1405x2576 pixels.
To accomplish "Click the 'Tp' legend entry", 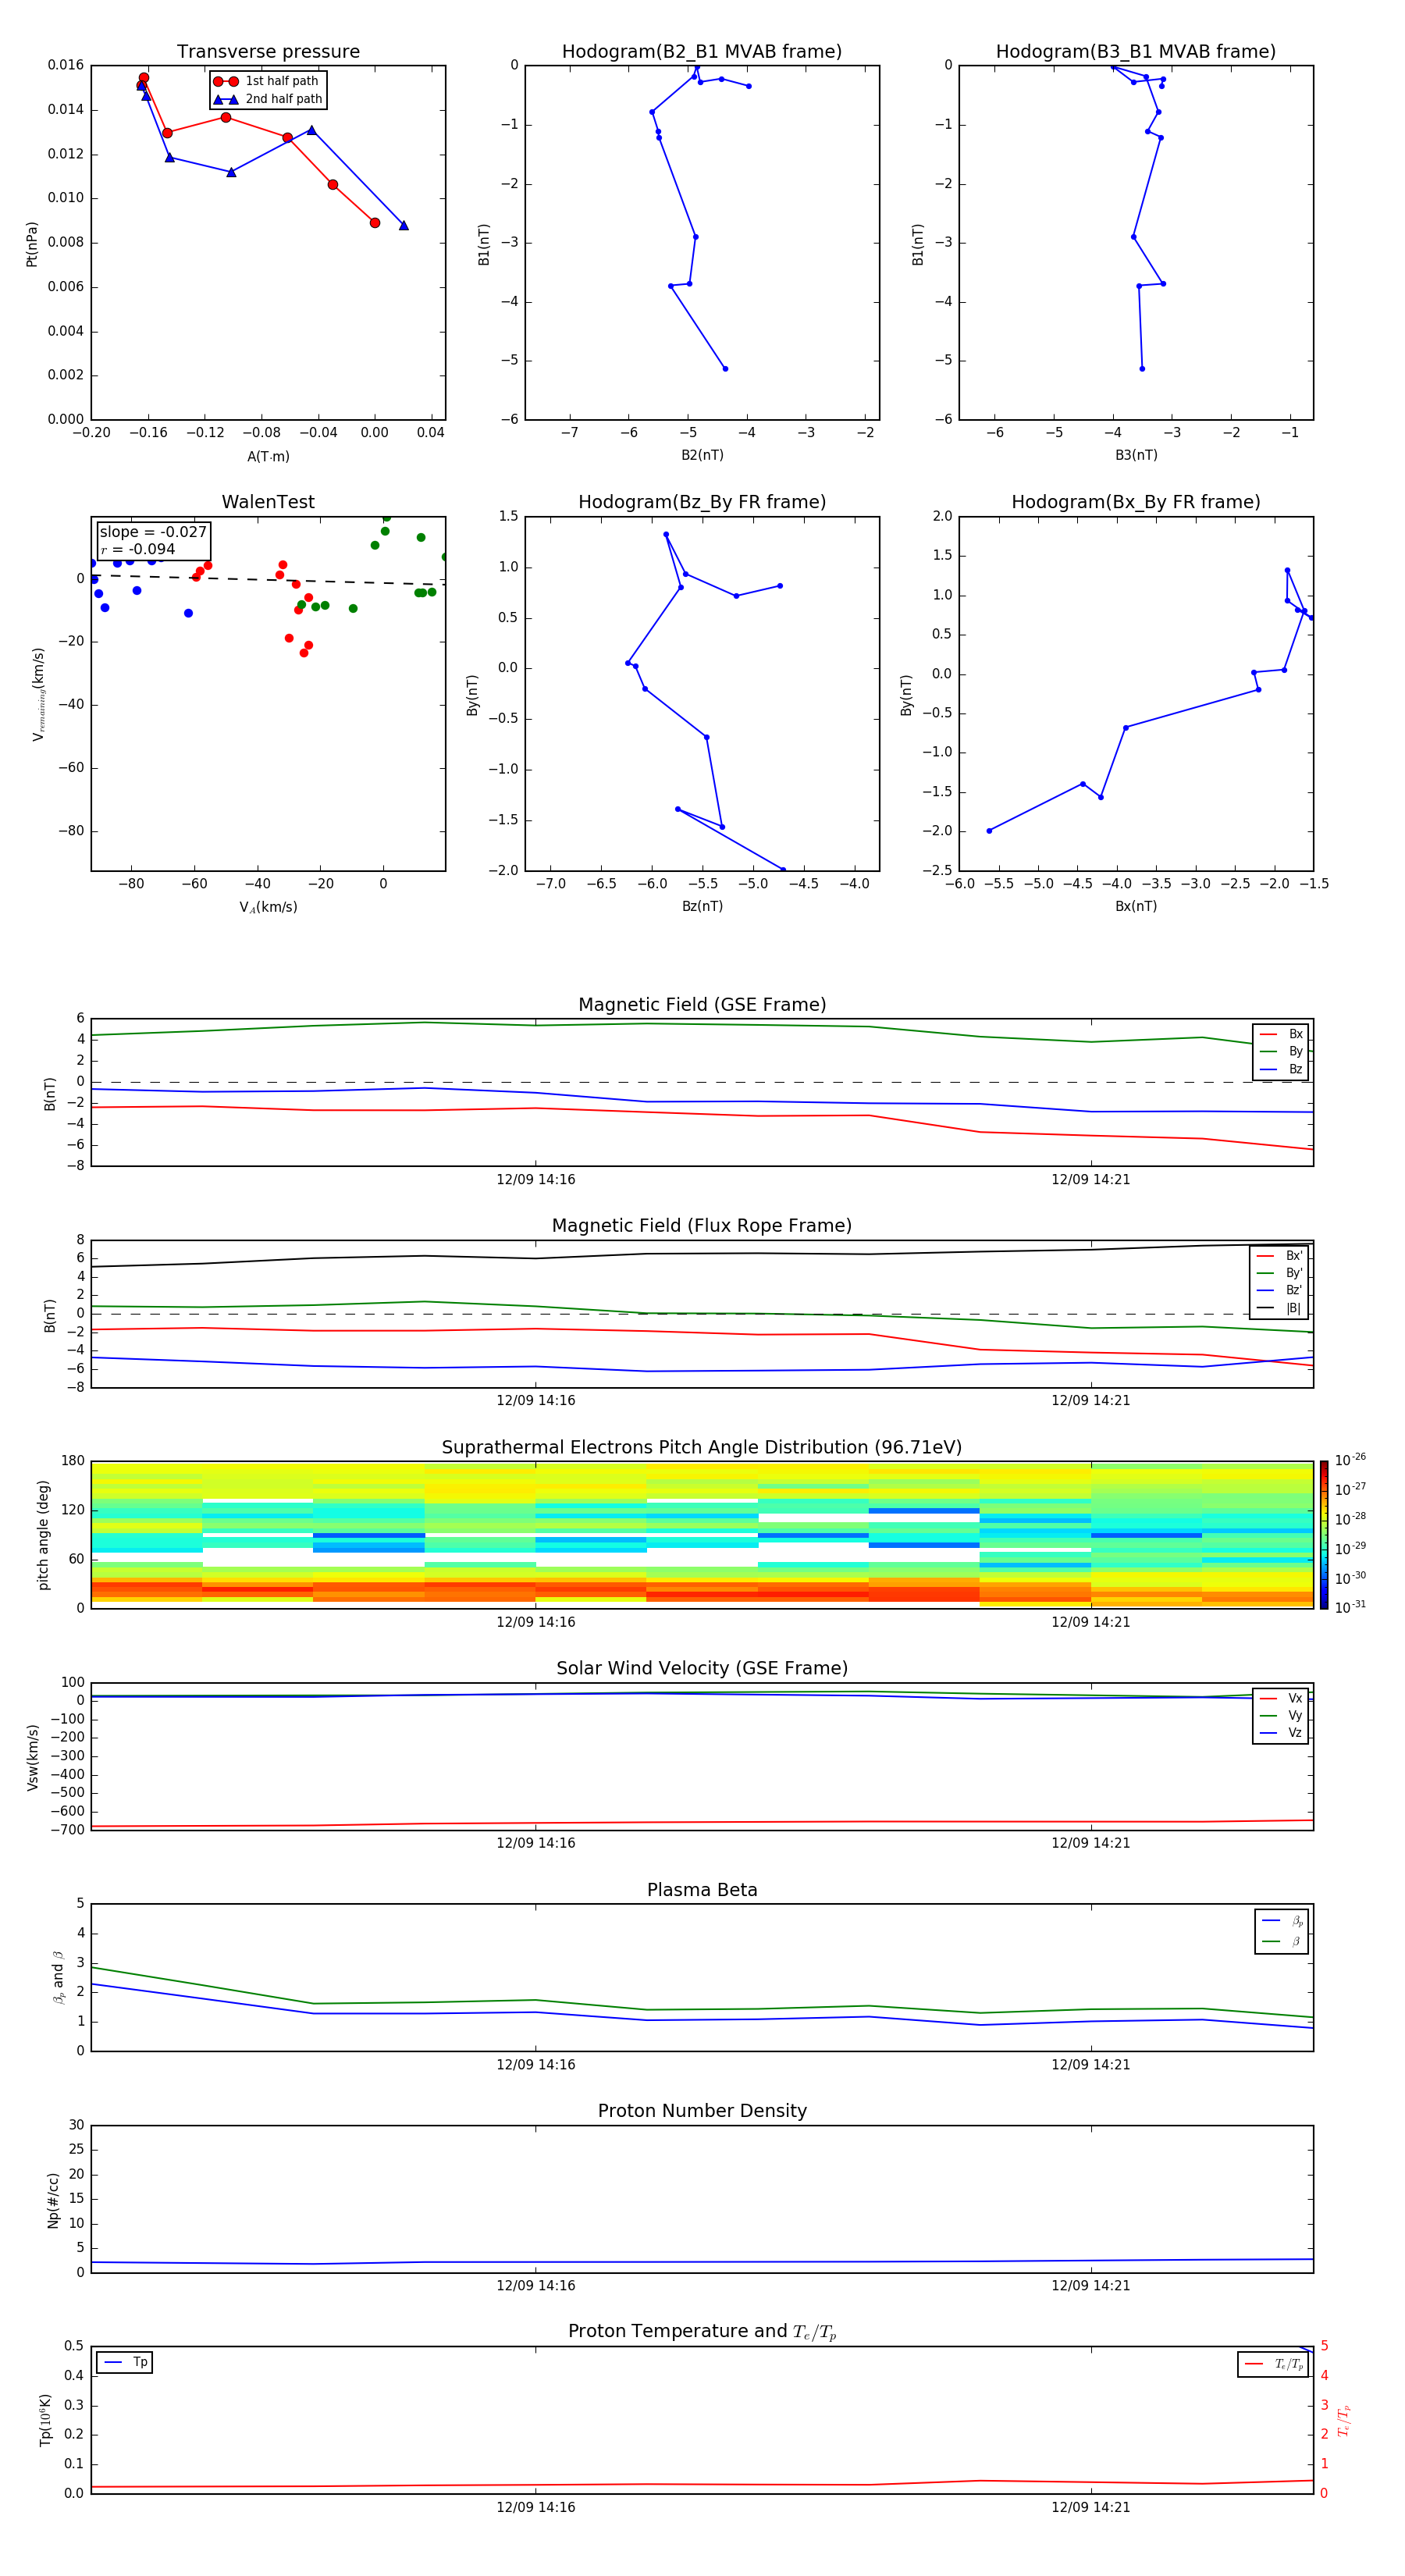I will pos(125,2362).
